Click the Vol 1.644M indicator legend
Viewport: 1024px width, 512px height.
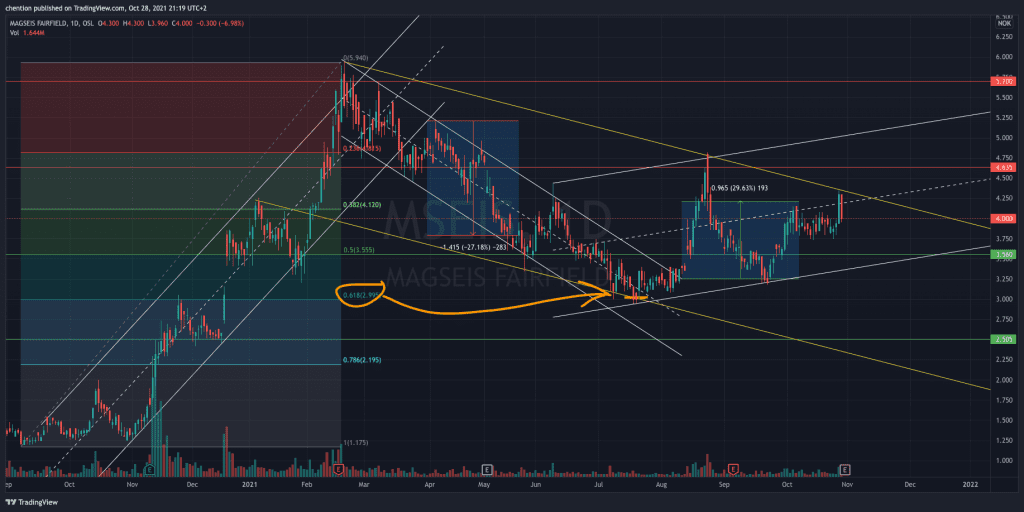[26, 32]
